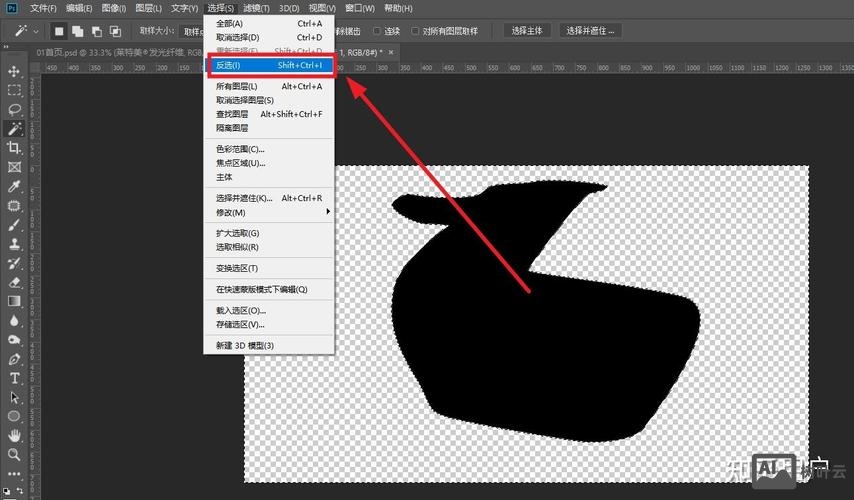Select the History Brush tool
This screenshot has height=500, width=854.
tap(14, 263)
